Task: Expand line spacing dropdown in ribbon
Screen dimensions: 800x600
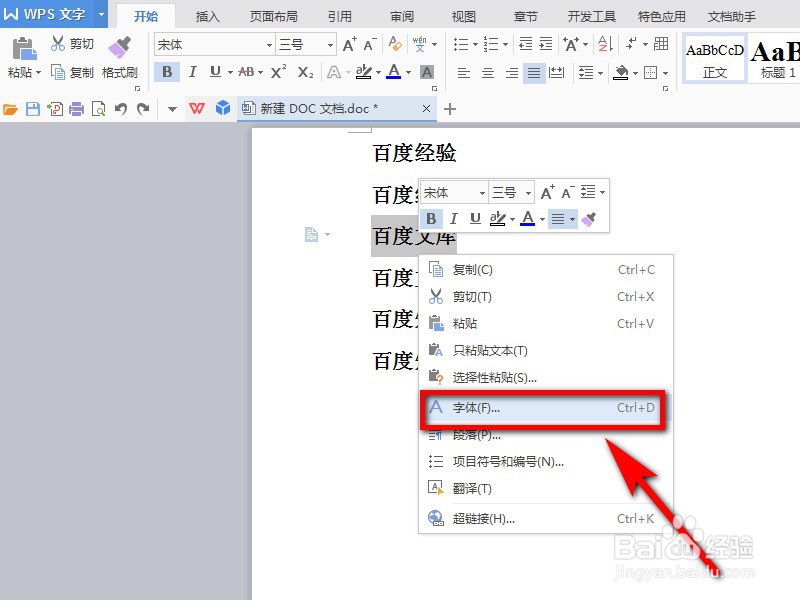Action: pos(600,73)
